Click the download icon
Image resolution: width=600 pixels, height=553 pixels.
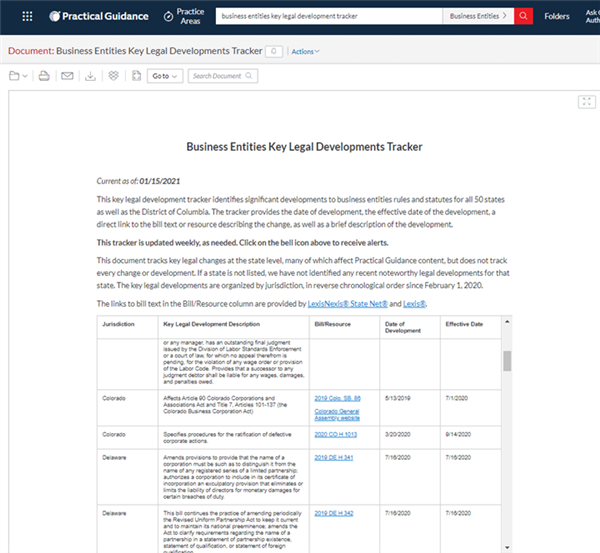pyautogui.click(x=90, y=76)
